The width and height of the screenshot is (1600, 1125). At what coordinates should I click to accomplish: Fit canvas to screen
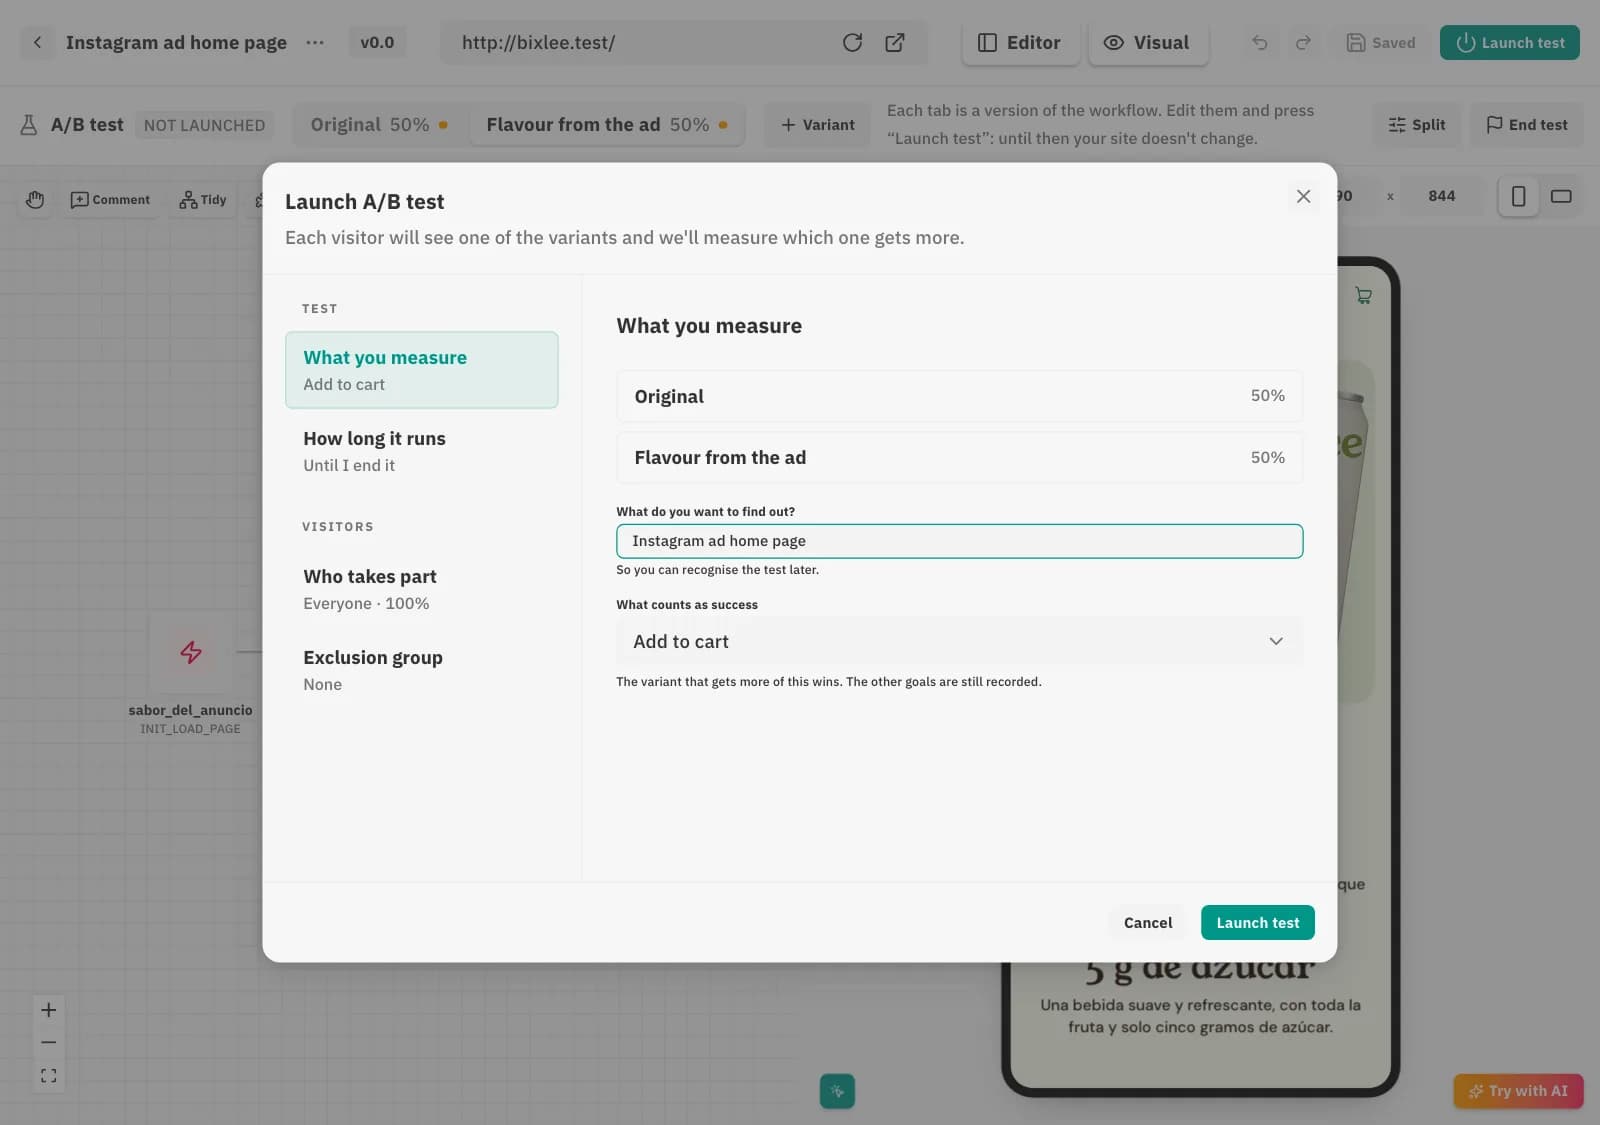pos(48,1076)
